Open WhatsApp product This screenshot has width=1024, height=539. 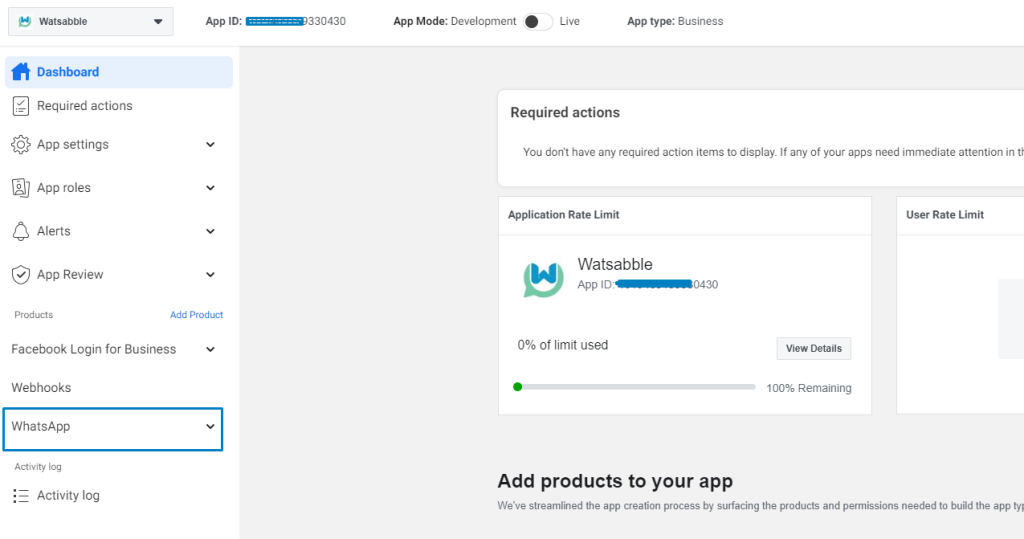click(113, 429)
